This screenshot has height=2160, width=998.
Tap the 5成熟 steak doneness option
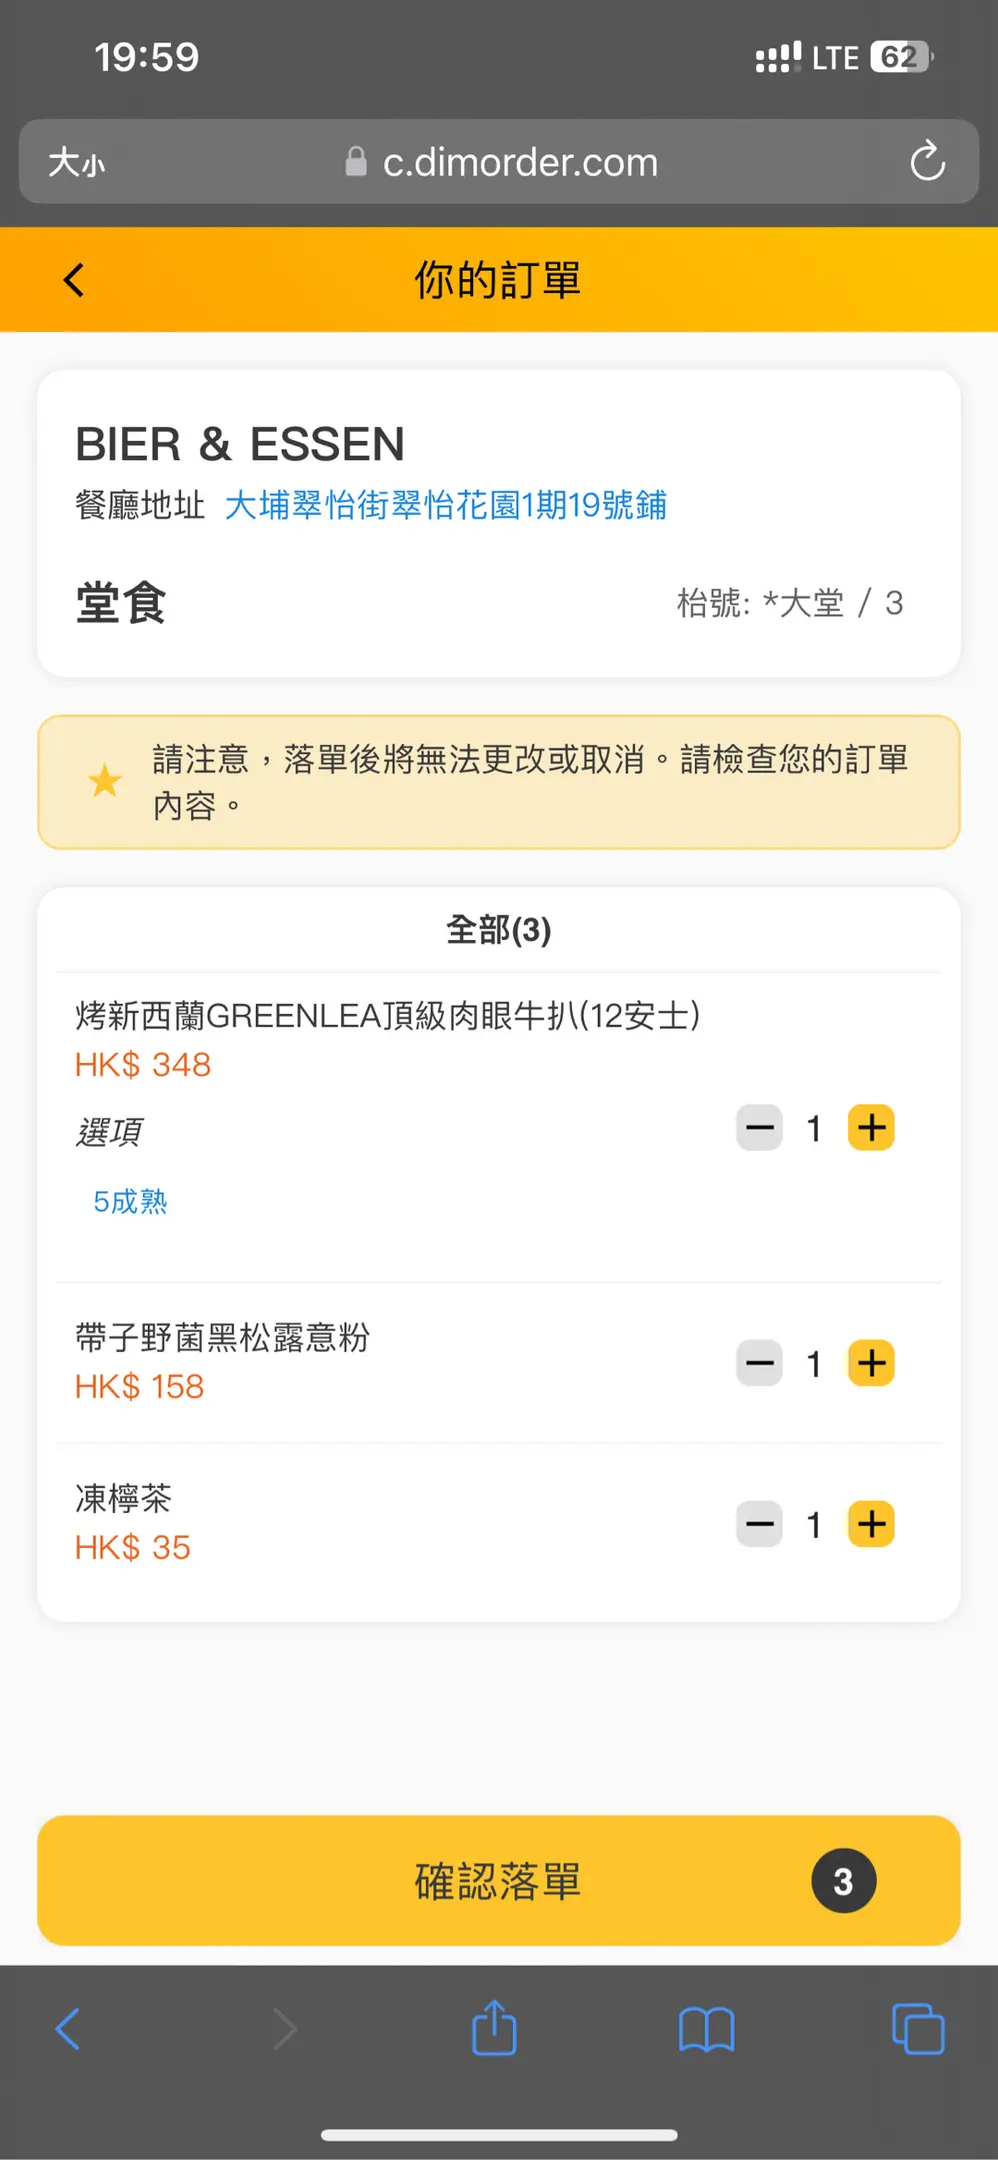(130, 1201)
